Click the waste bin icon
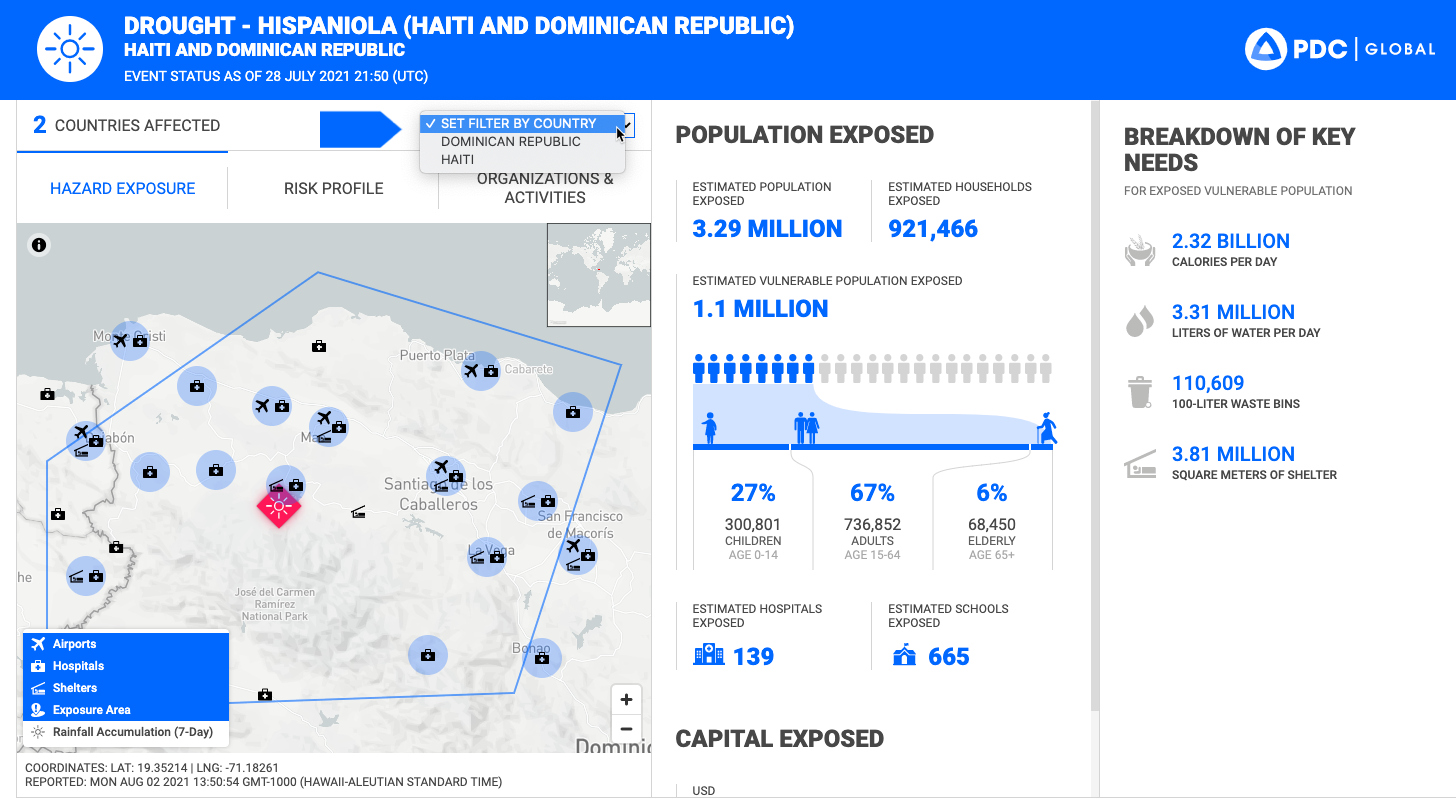 1140,392
